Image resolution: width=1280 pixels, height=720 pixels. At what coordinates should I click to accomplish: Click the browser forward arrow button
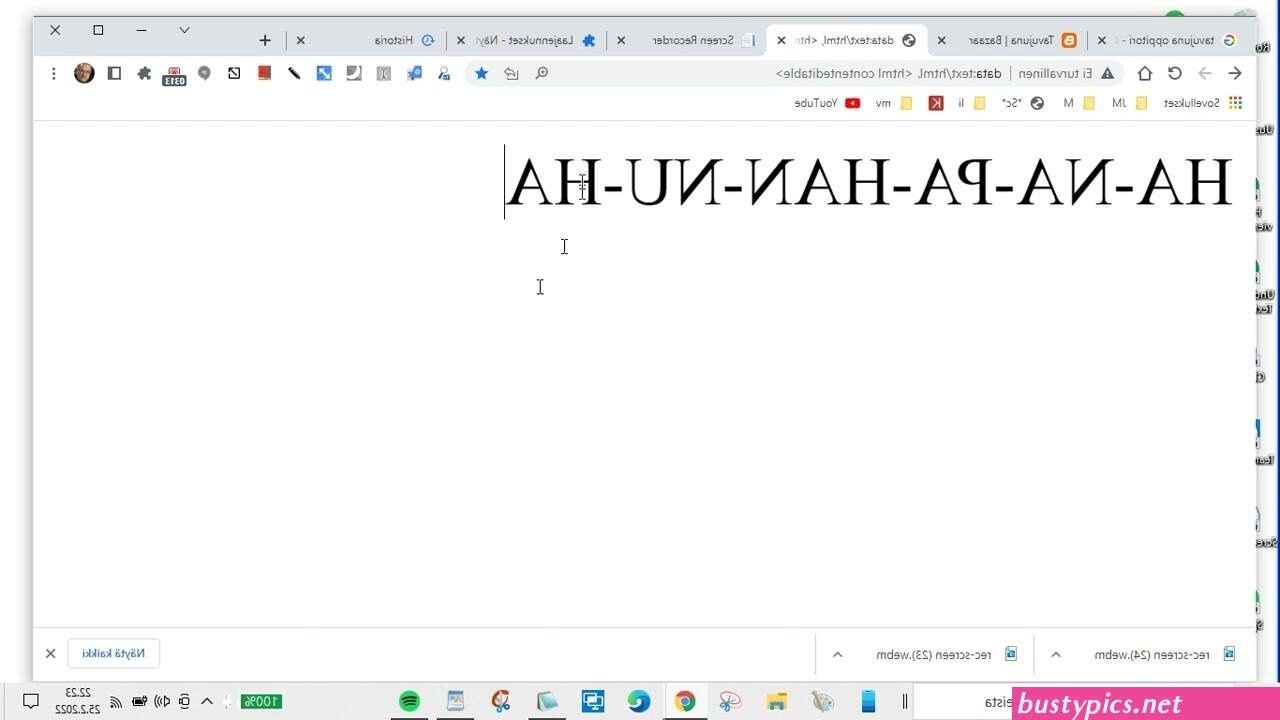click(1205, 73)
